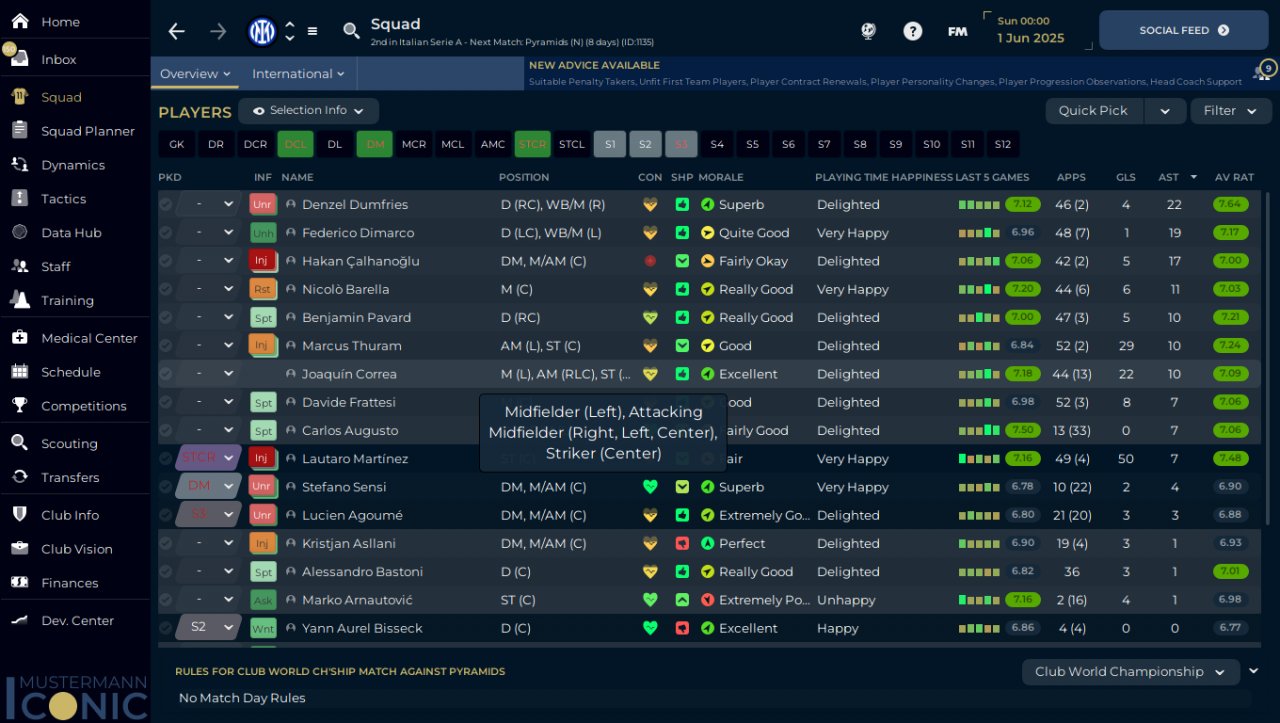Click the Transfers arrows icon

19,477
